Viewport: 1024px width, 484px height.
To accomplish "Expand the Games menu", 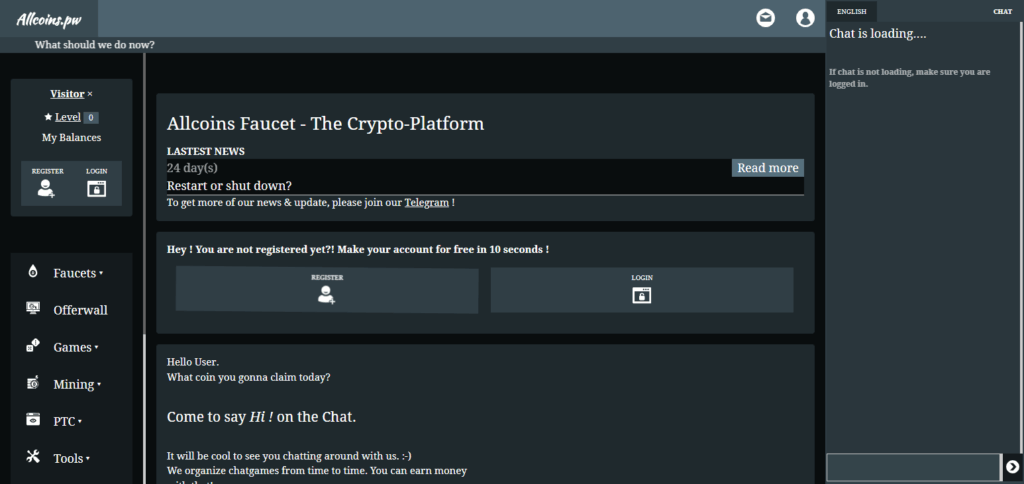I will [x=76, y=347].
